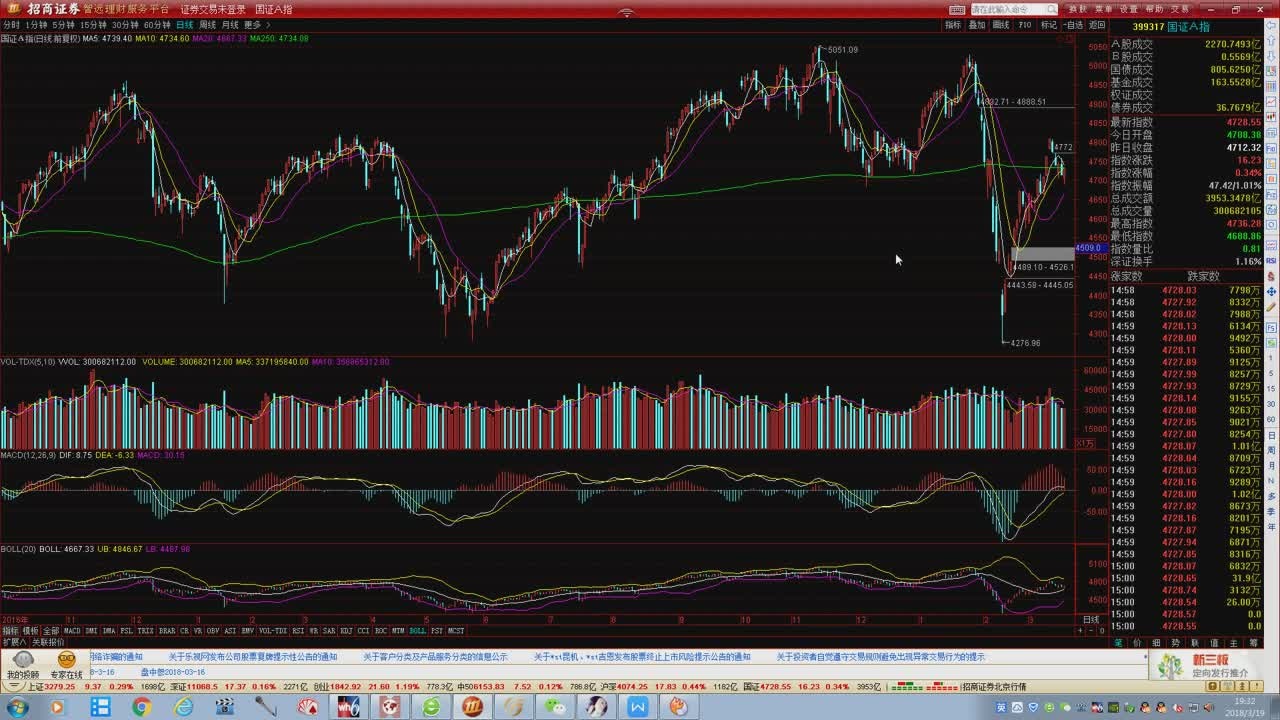Click the 全部 indicators tab
Image resolution: width=1280 pixels, height=720 pixels.
51,631
